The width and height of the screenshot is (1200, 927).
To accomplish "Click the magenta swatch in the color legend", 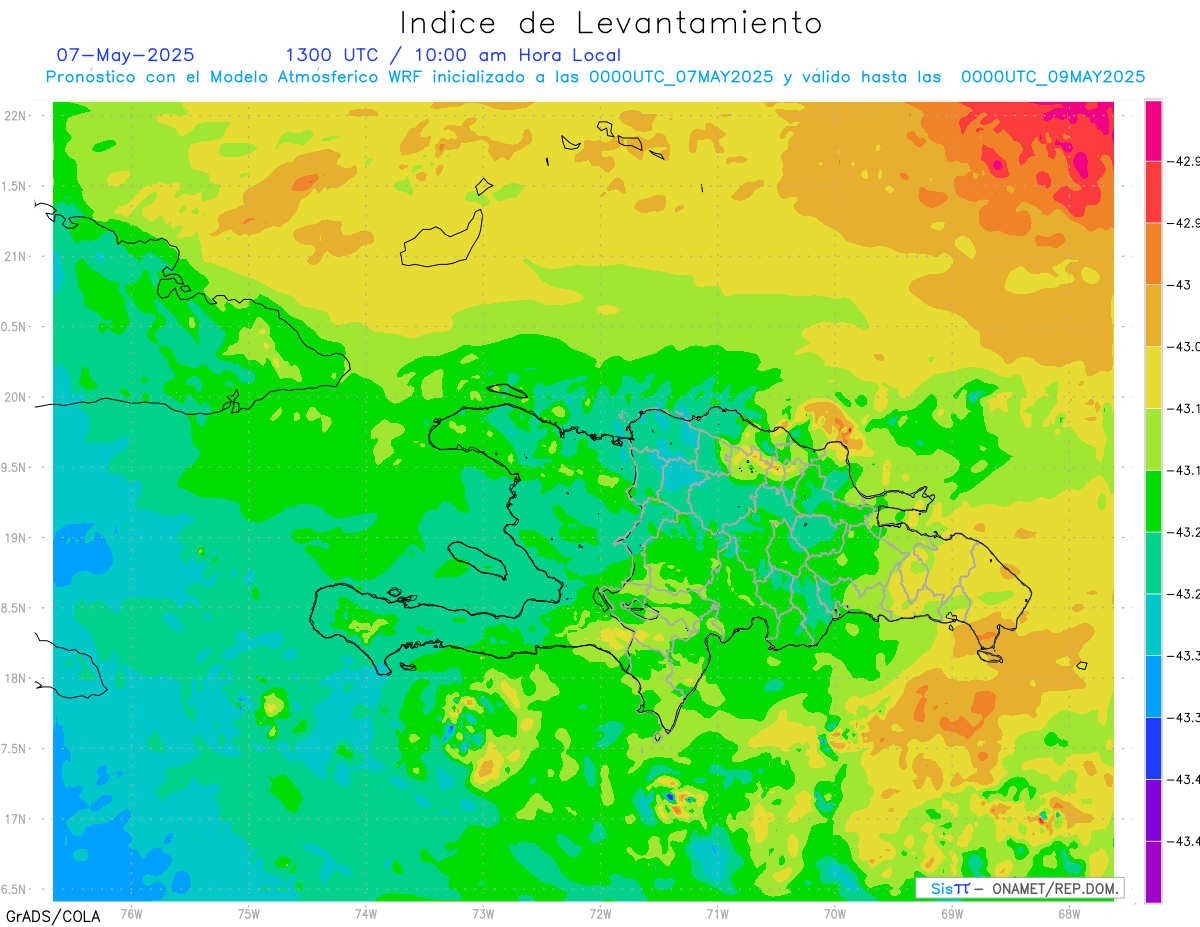I will (x=1153, y=131).
